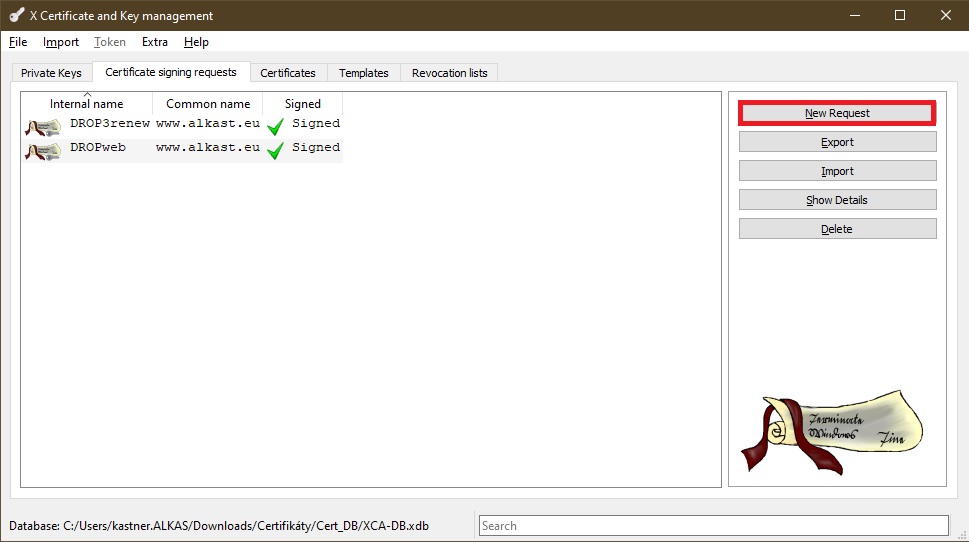Open the Revocation lists tab

[x=450, y=73]
